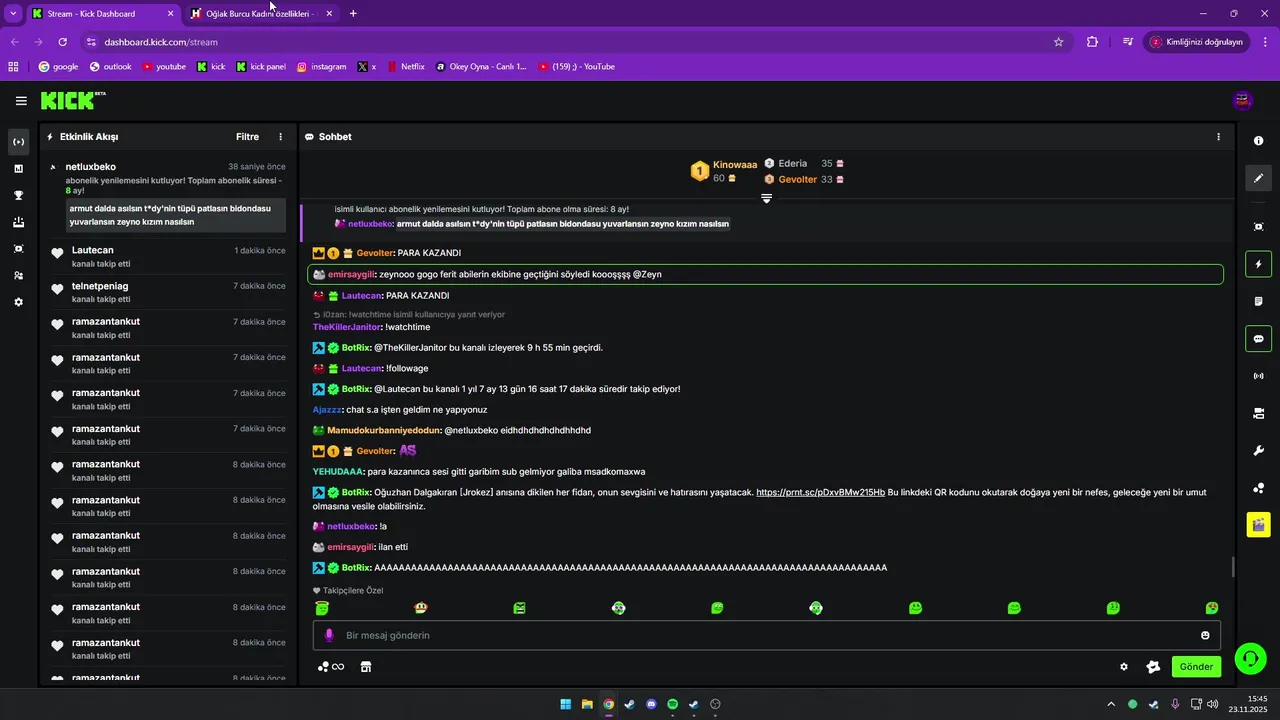Open Filtre in the Etkinlik Akışı panel
The image size is (1280, 720).
click(x=247, y=137)
